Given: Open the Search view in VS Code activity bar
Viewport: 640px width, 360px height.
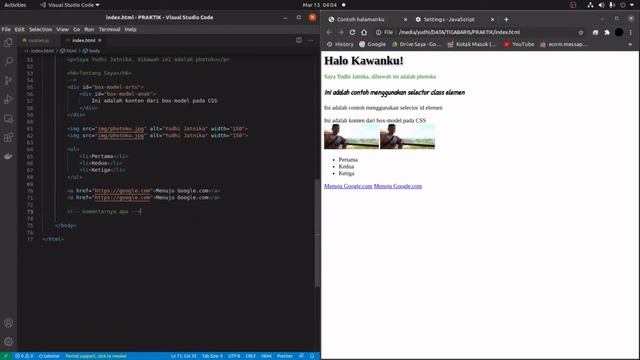Looking at the screenshot, I should coord(8,61).
